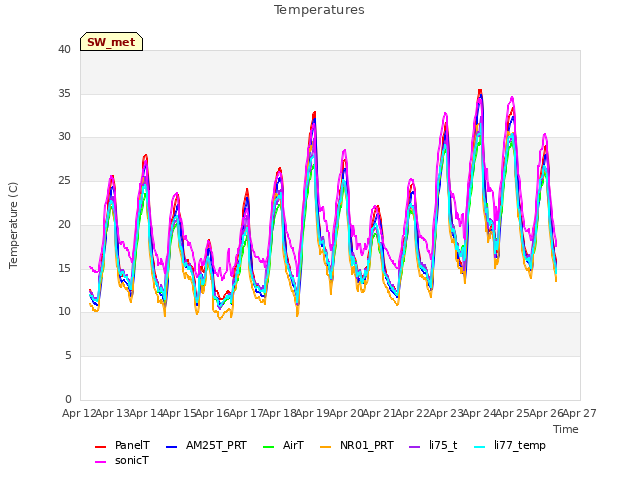Select the li77_temp legend label
The image size is (640, 480).
tap(520, 446)
